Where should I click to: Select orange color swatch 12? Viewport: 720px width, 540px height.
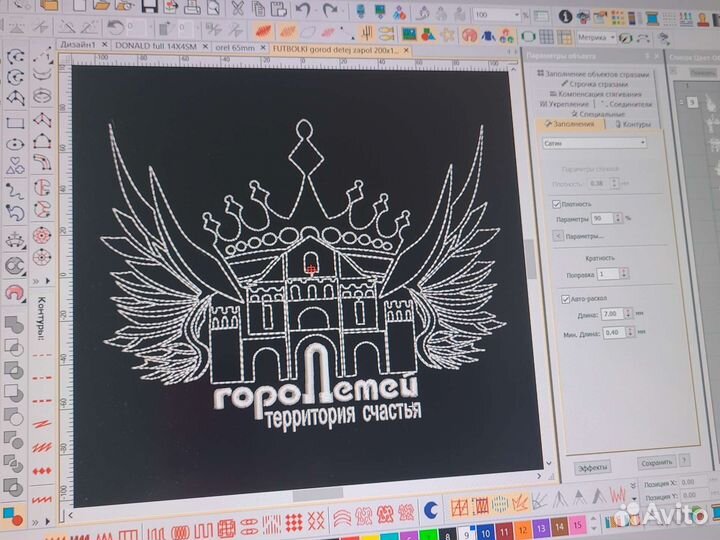[522, 529]
